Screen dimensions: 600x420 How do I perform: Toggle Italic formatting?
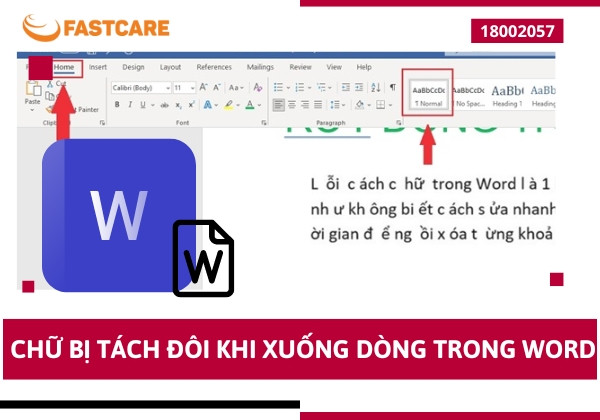(x=130, y=105)
